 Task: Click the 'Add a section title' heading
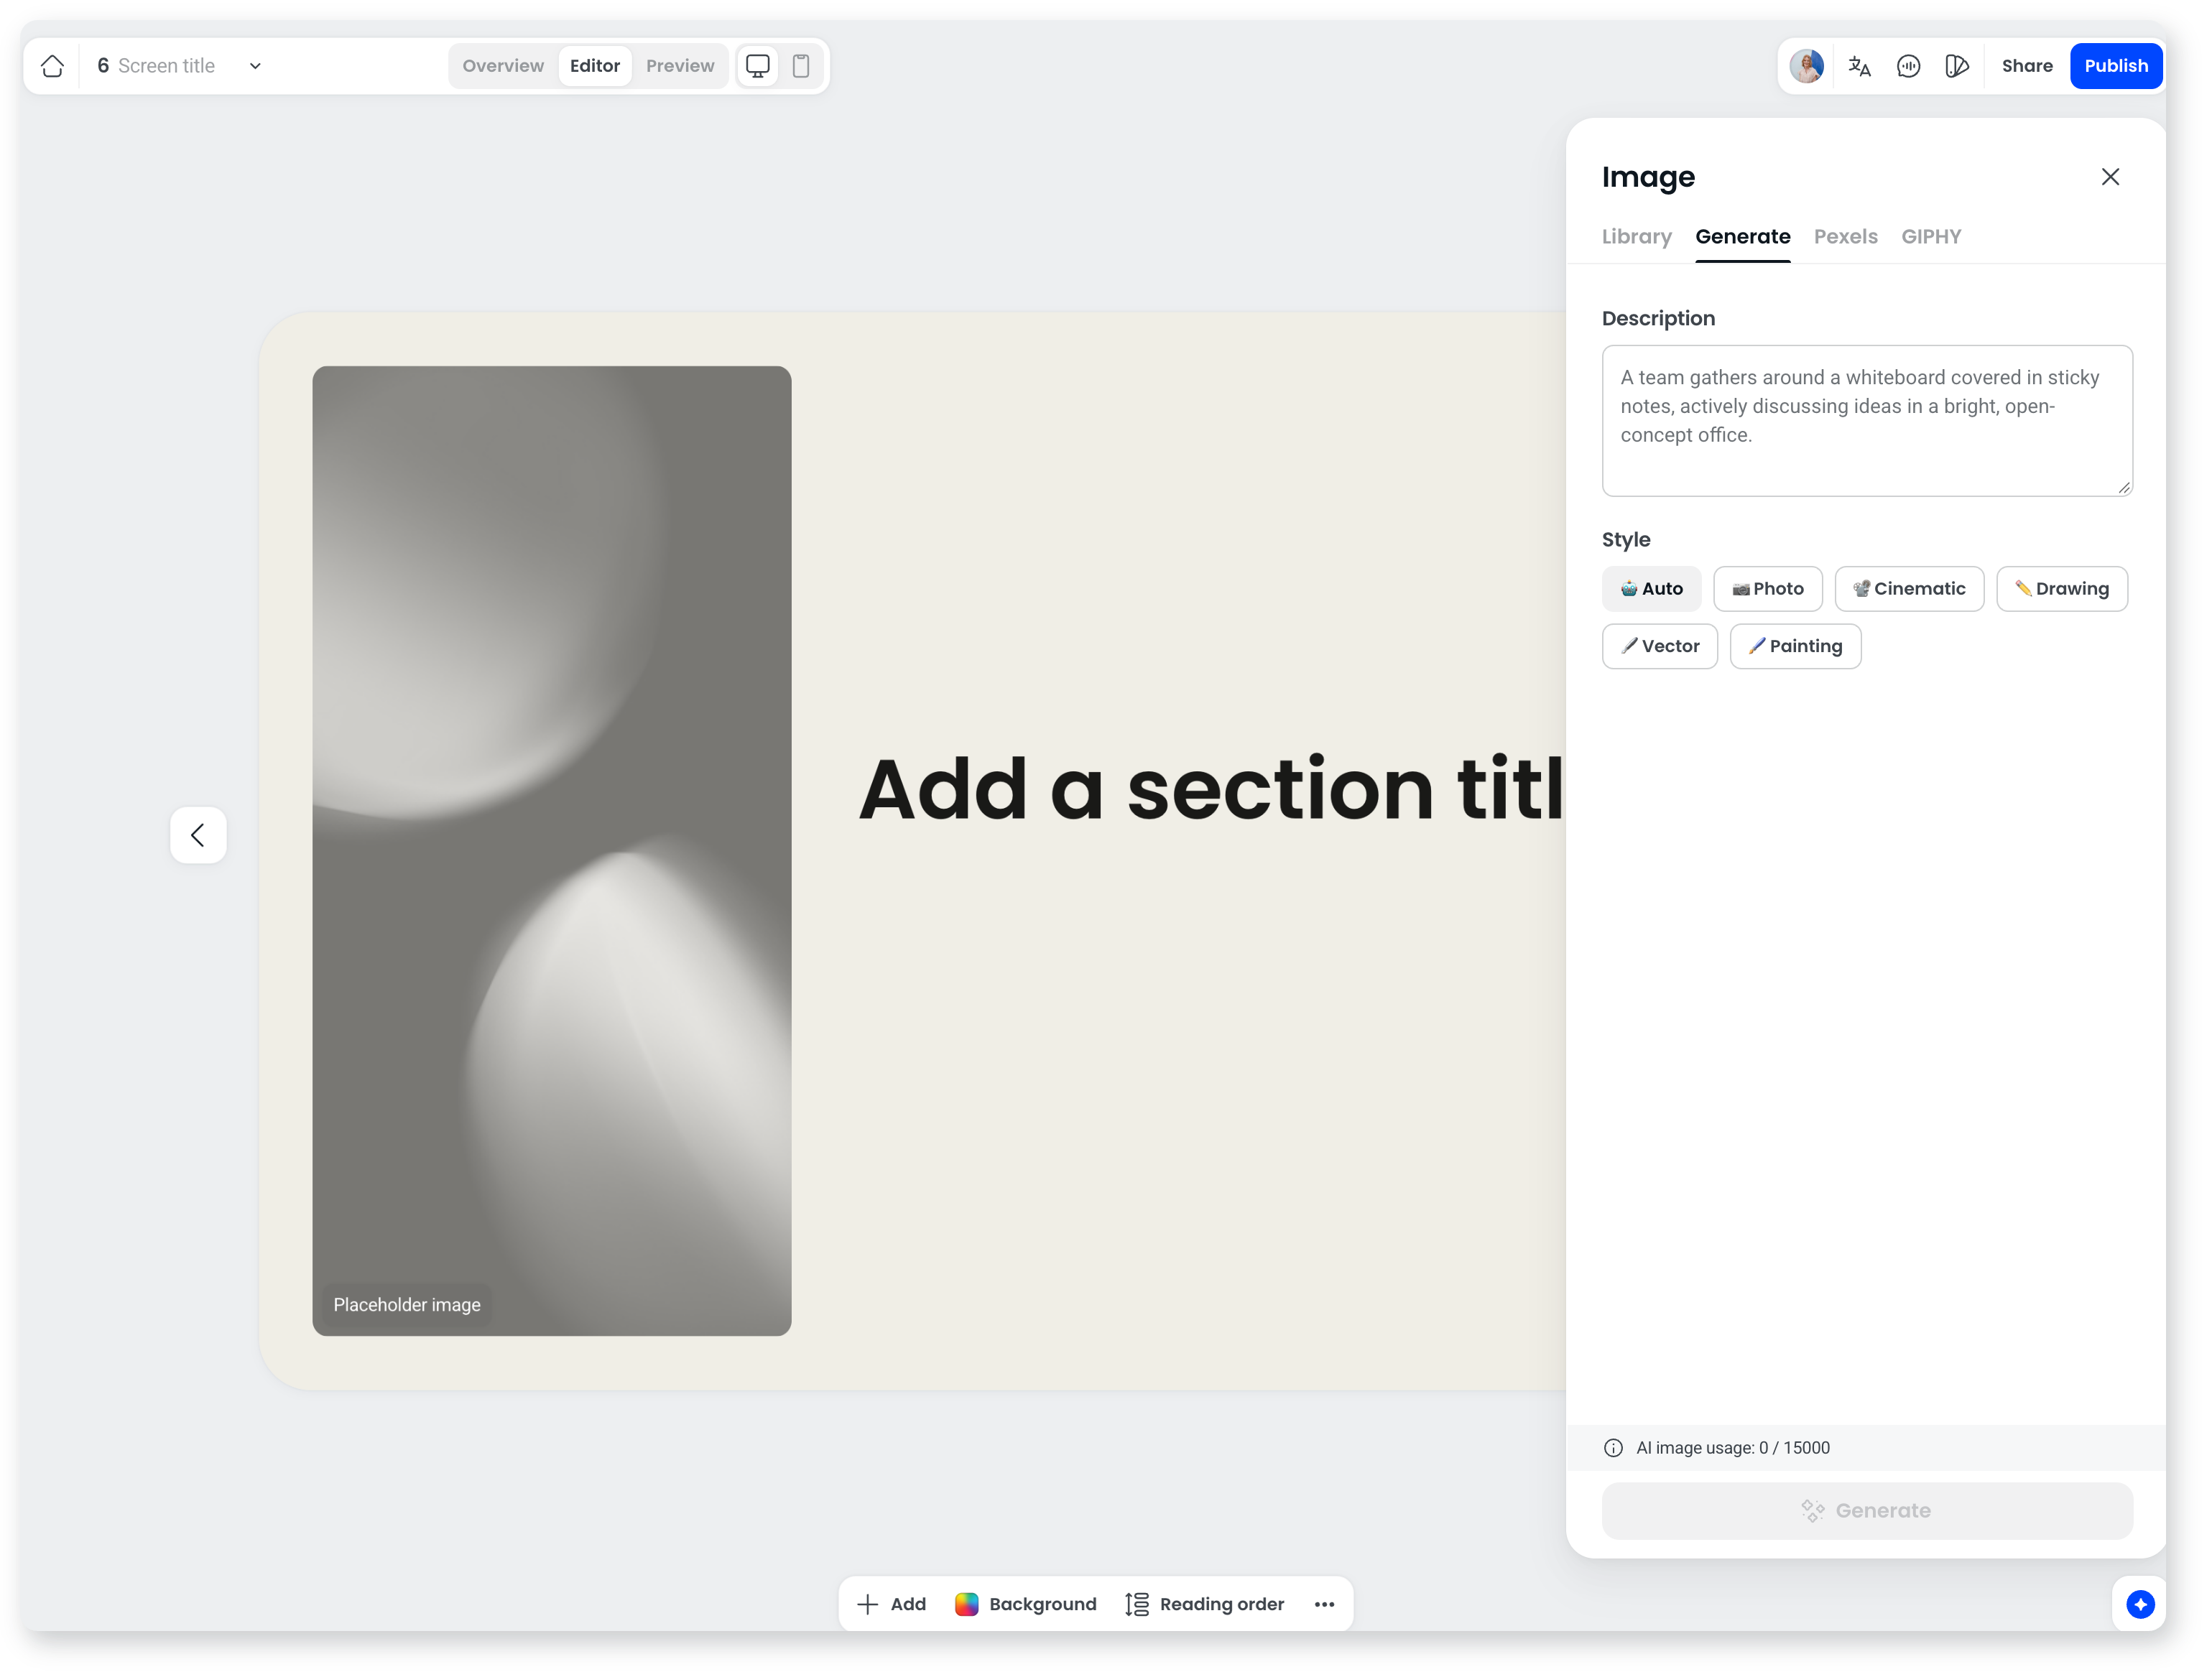pyautogui.click(x=1211, y=789)
